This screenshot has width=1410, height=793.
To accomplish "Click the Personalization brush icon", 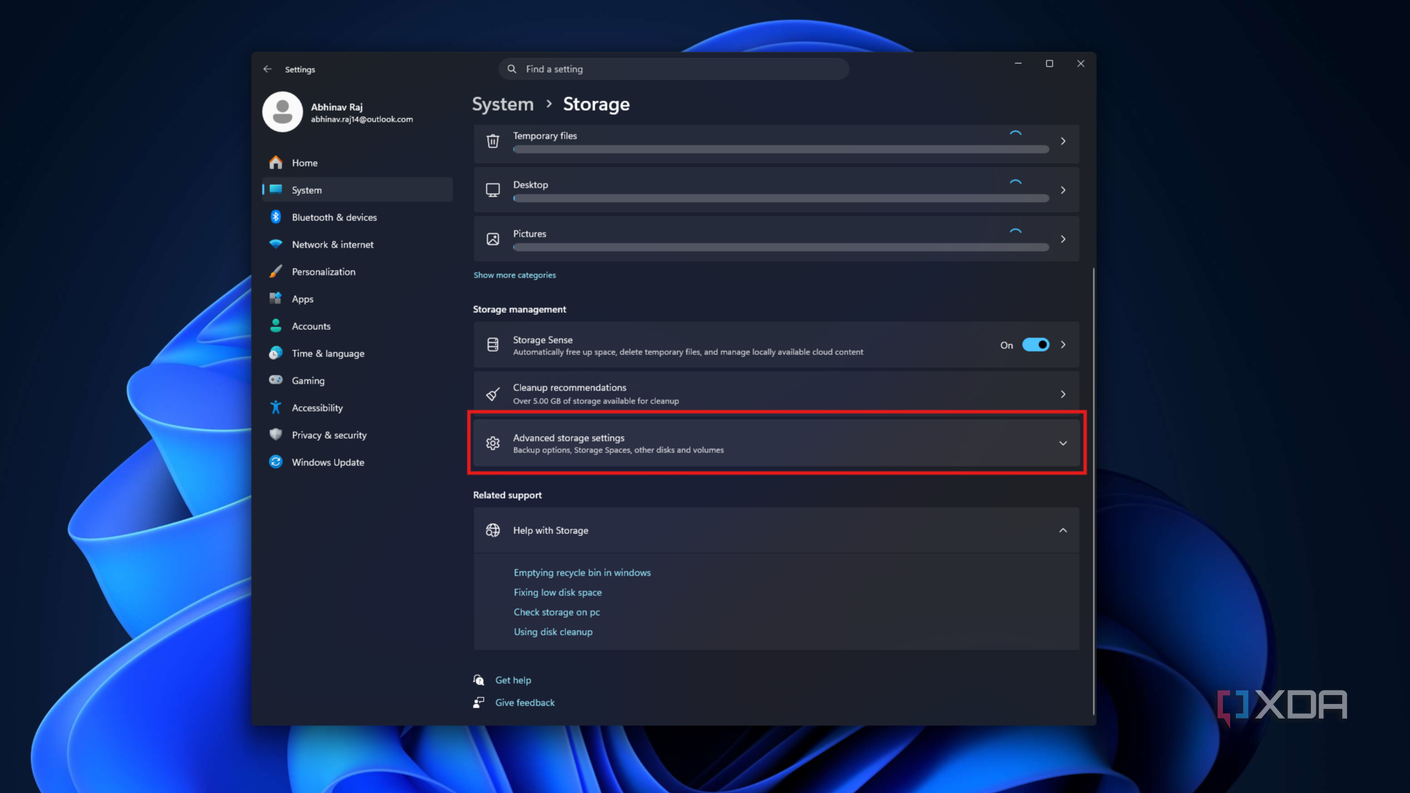I will click(276, 271).
